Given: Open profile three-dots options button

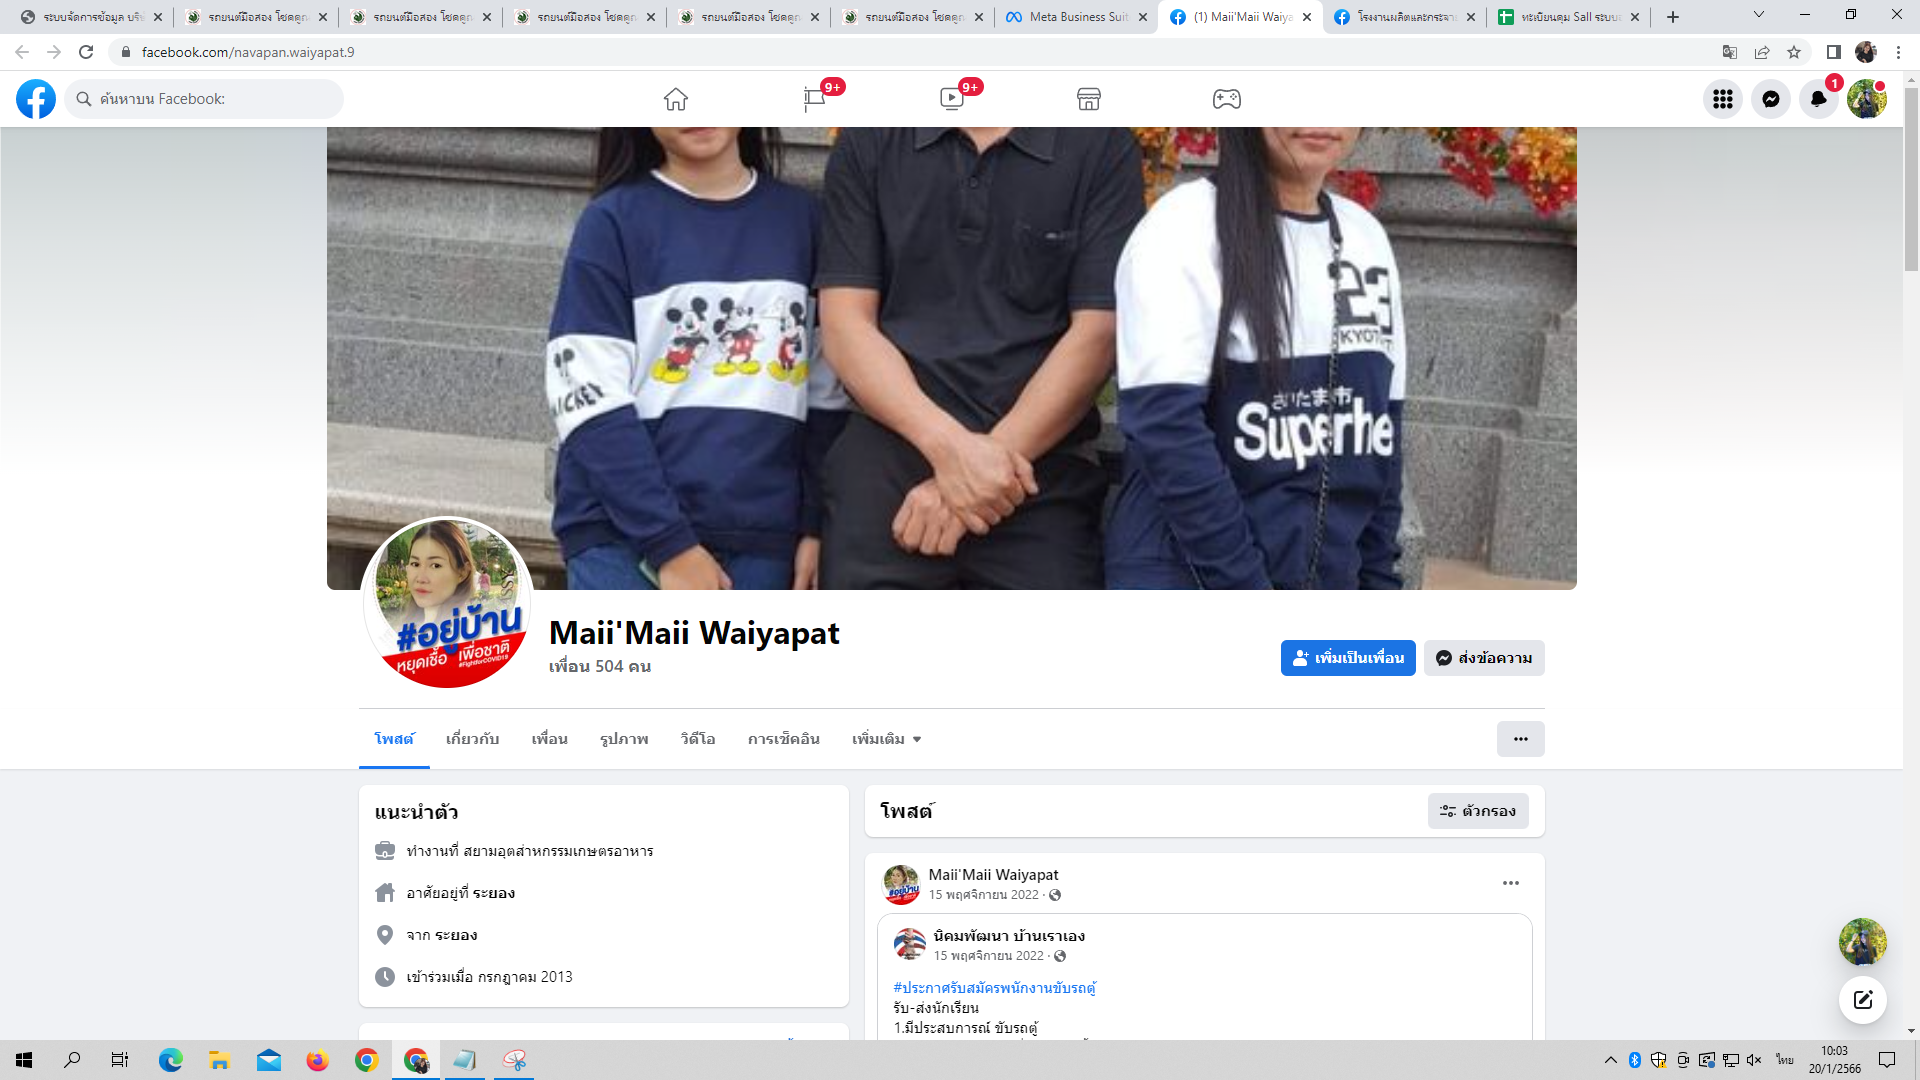Looking at the screenshot, I should 1520,739.
